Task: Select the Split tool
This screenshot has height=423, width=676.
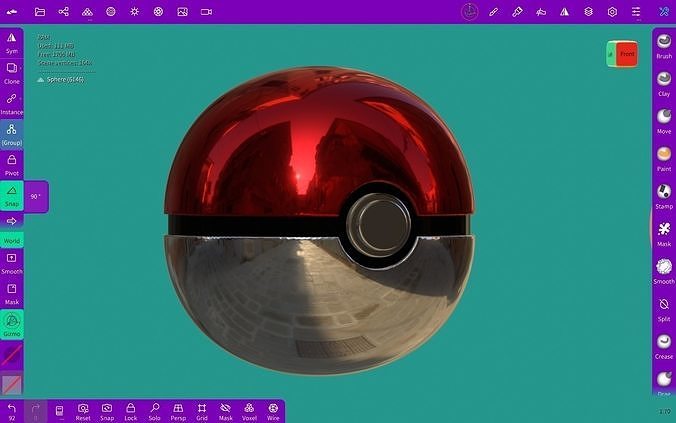Action: [664, 309]
